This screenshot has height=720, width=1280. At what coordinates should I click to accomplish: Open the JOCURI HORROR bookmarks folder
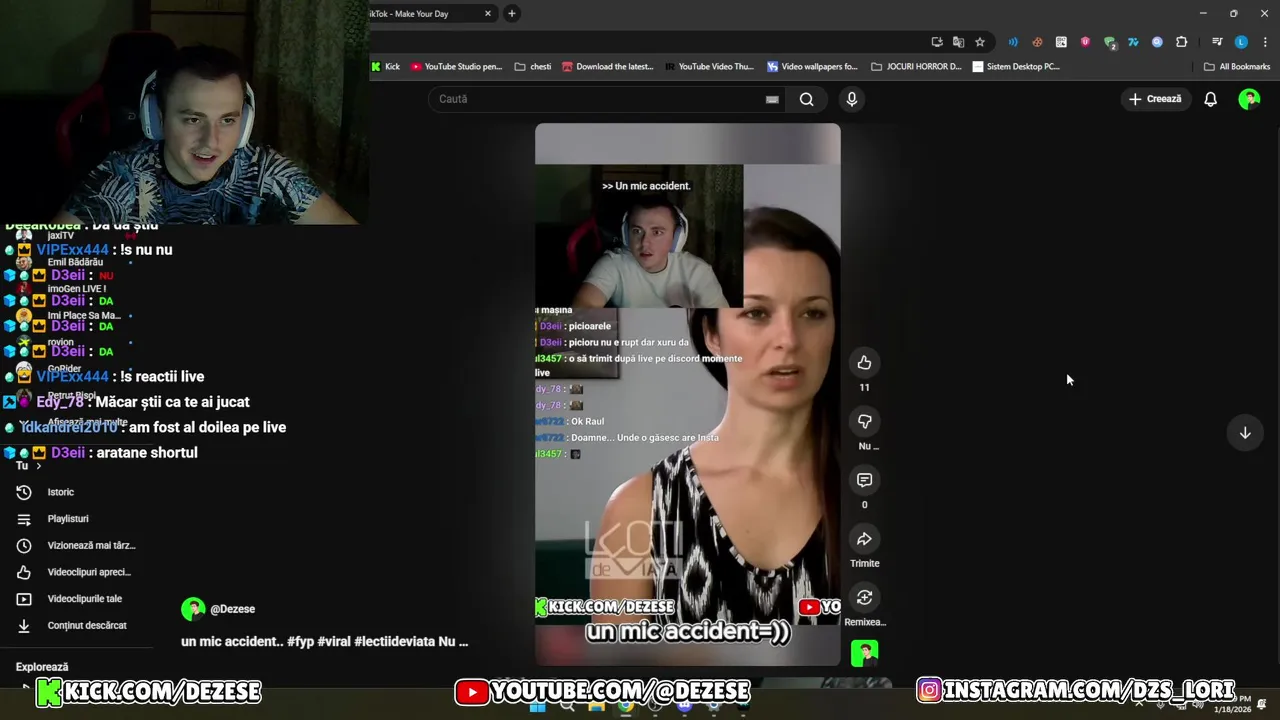(x=916, y=67)
